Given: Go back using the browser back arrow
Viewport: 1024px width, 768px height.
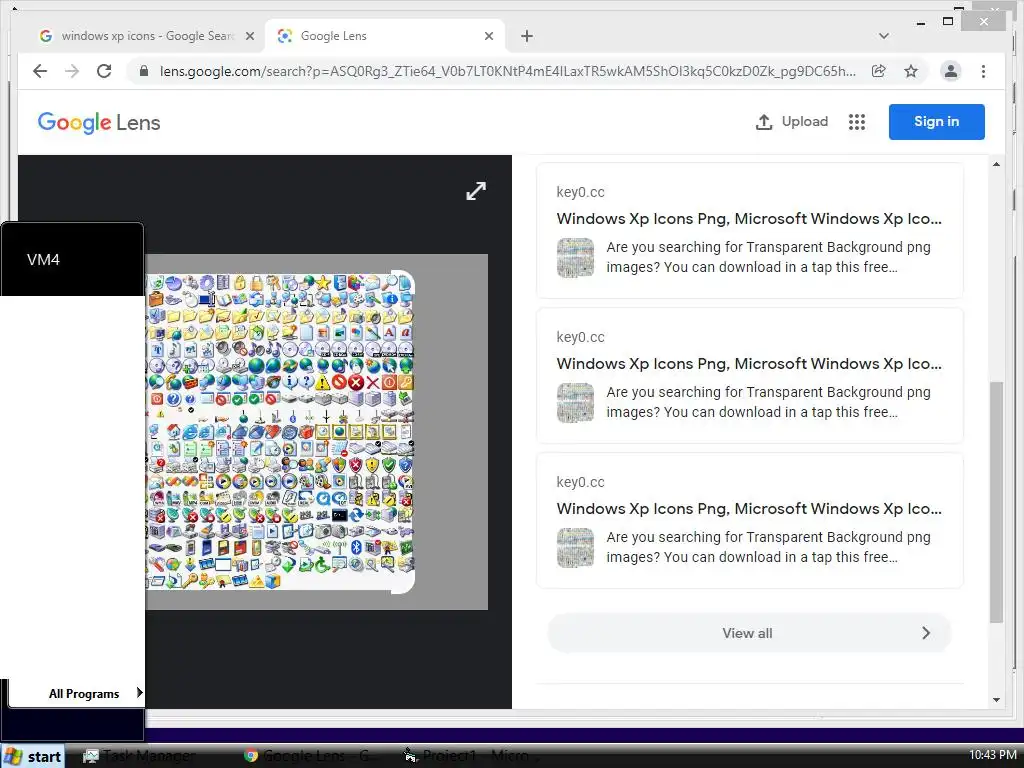Looking at the screenshot, I should [40, 71].
